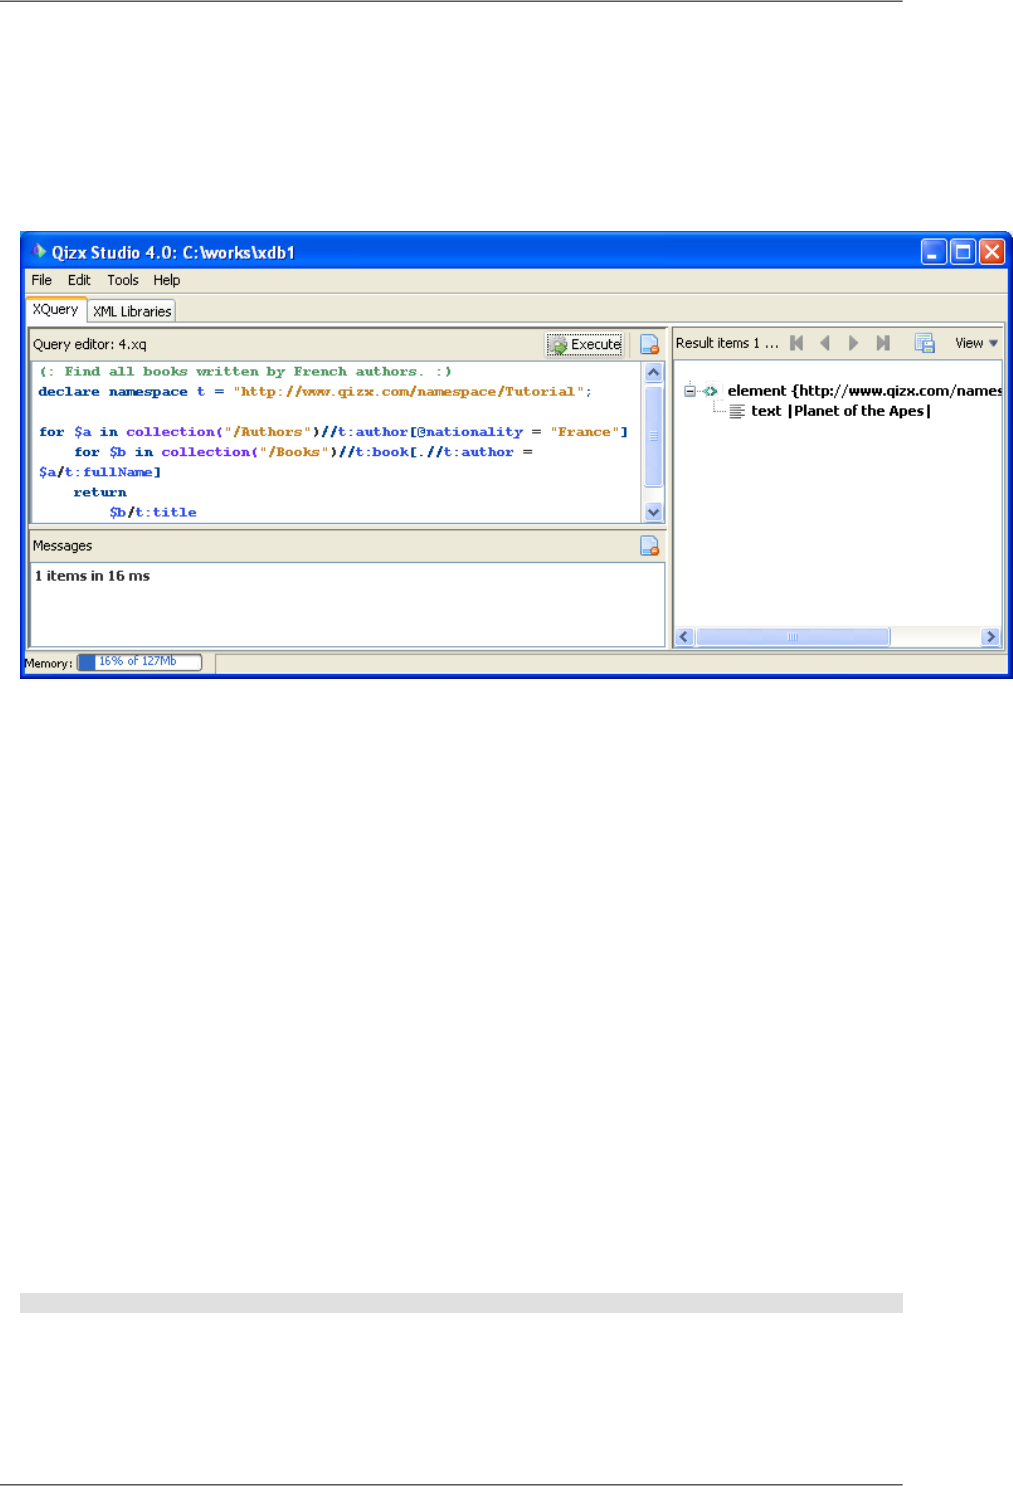1013x1486 pixels.
Task: Click the query editor document icon
Action: tap(649, 344)
